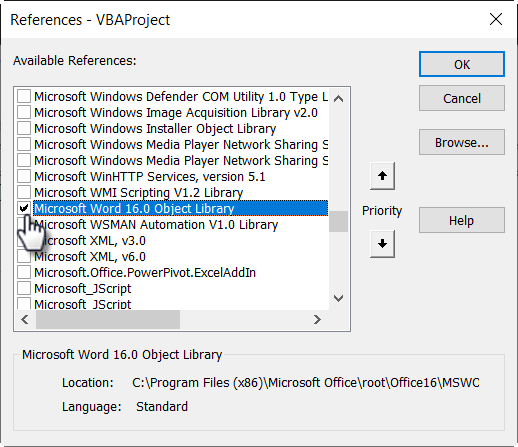The height and width of the screenshot is (447, 518).
Task: Click the vertical scrollbar thumb
Action: point(339,221)
